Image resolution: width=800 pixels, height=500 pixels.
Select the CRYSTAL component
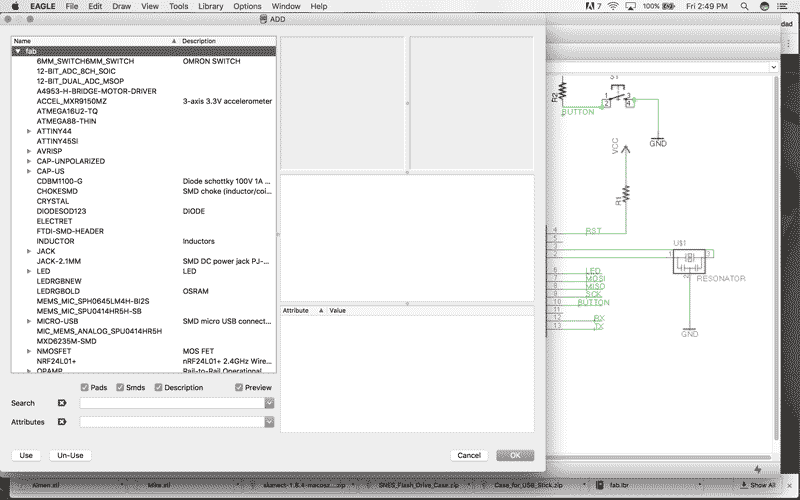coord(53,201)
